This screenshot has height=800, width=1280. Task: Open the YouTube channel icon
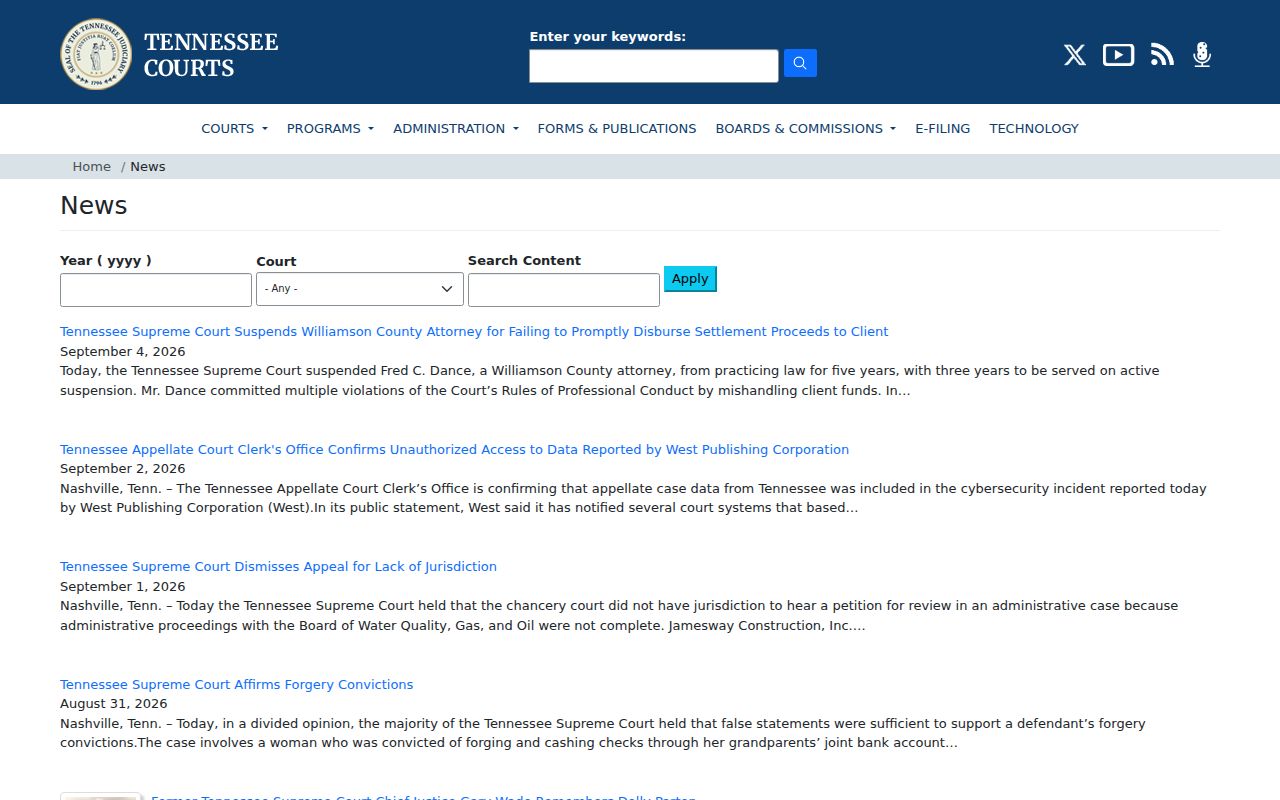click(1118, 55)
